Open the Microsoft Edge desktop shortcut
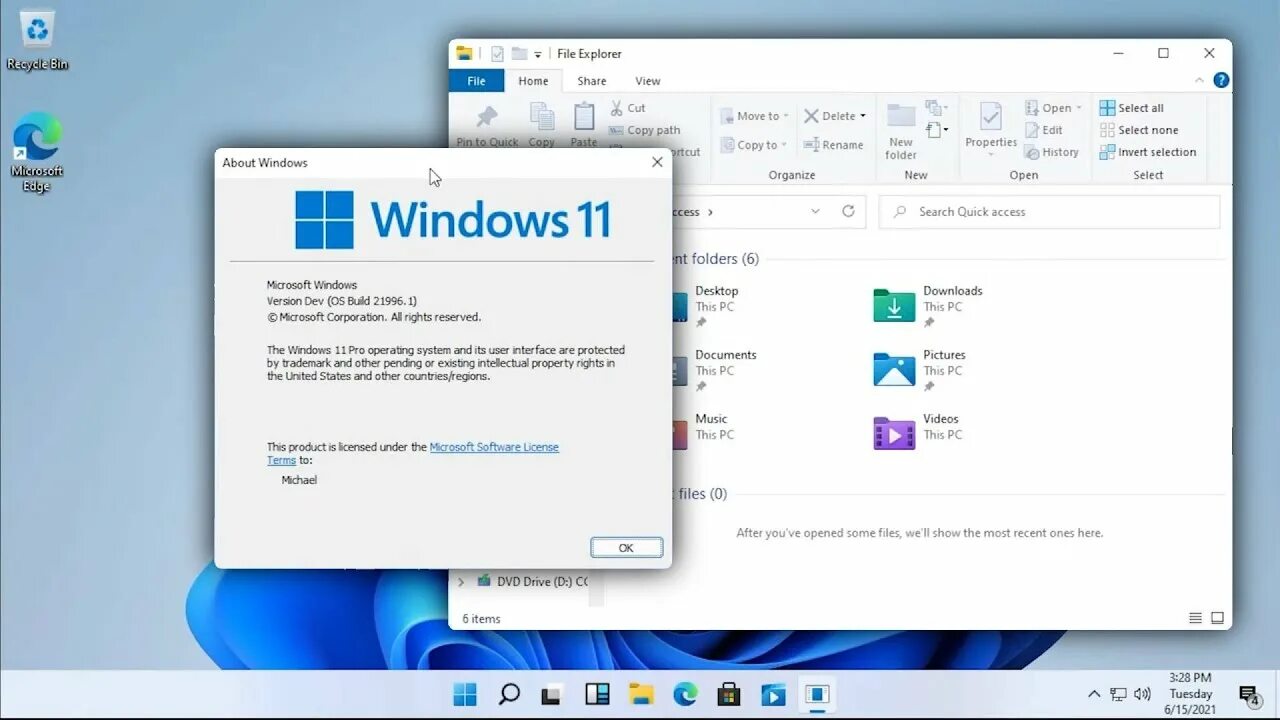Screen dimensions: 1280x720 coord(37,152)
